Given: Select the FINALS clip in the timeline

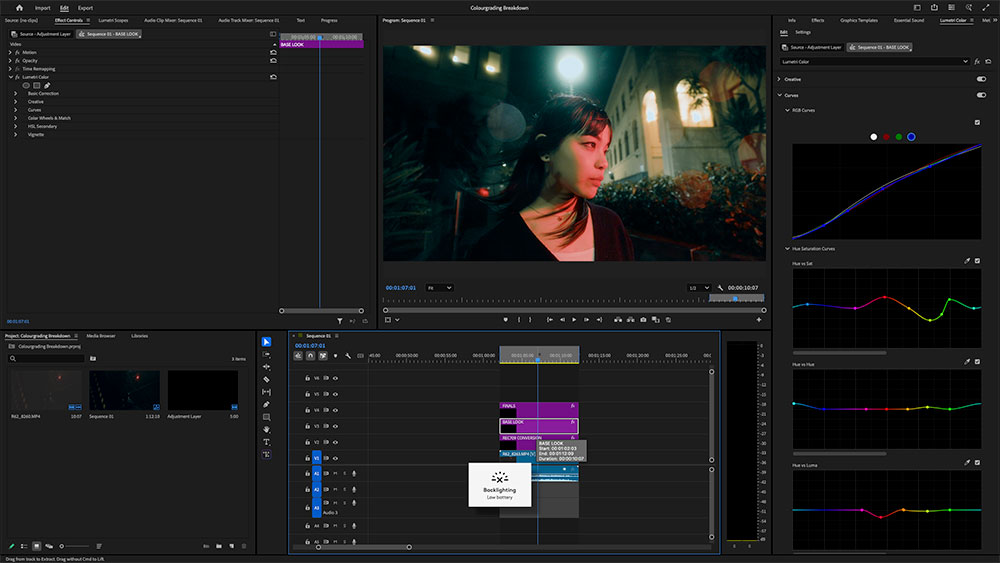Looking at the screenshot, I should point(538,408).
